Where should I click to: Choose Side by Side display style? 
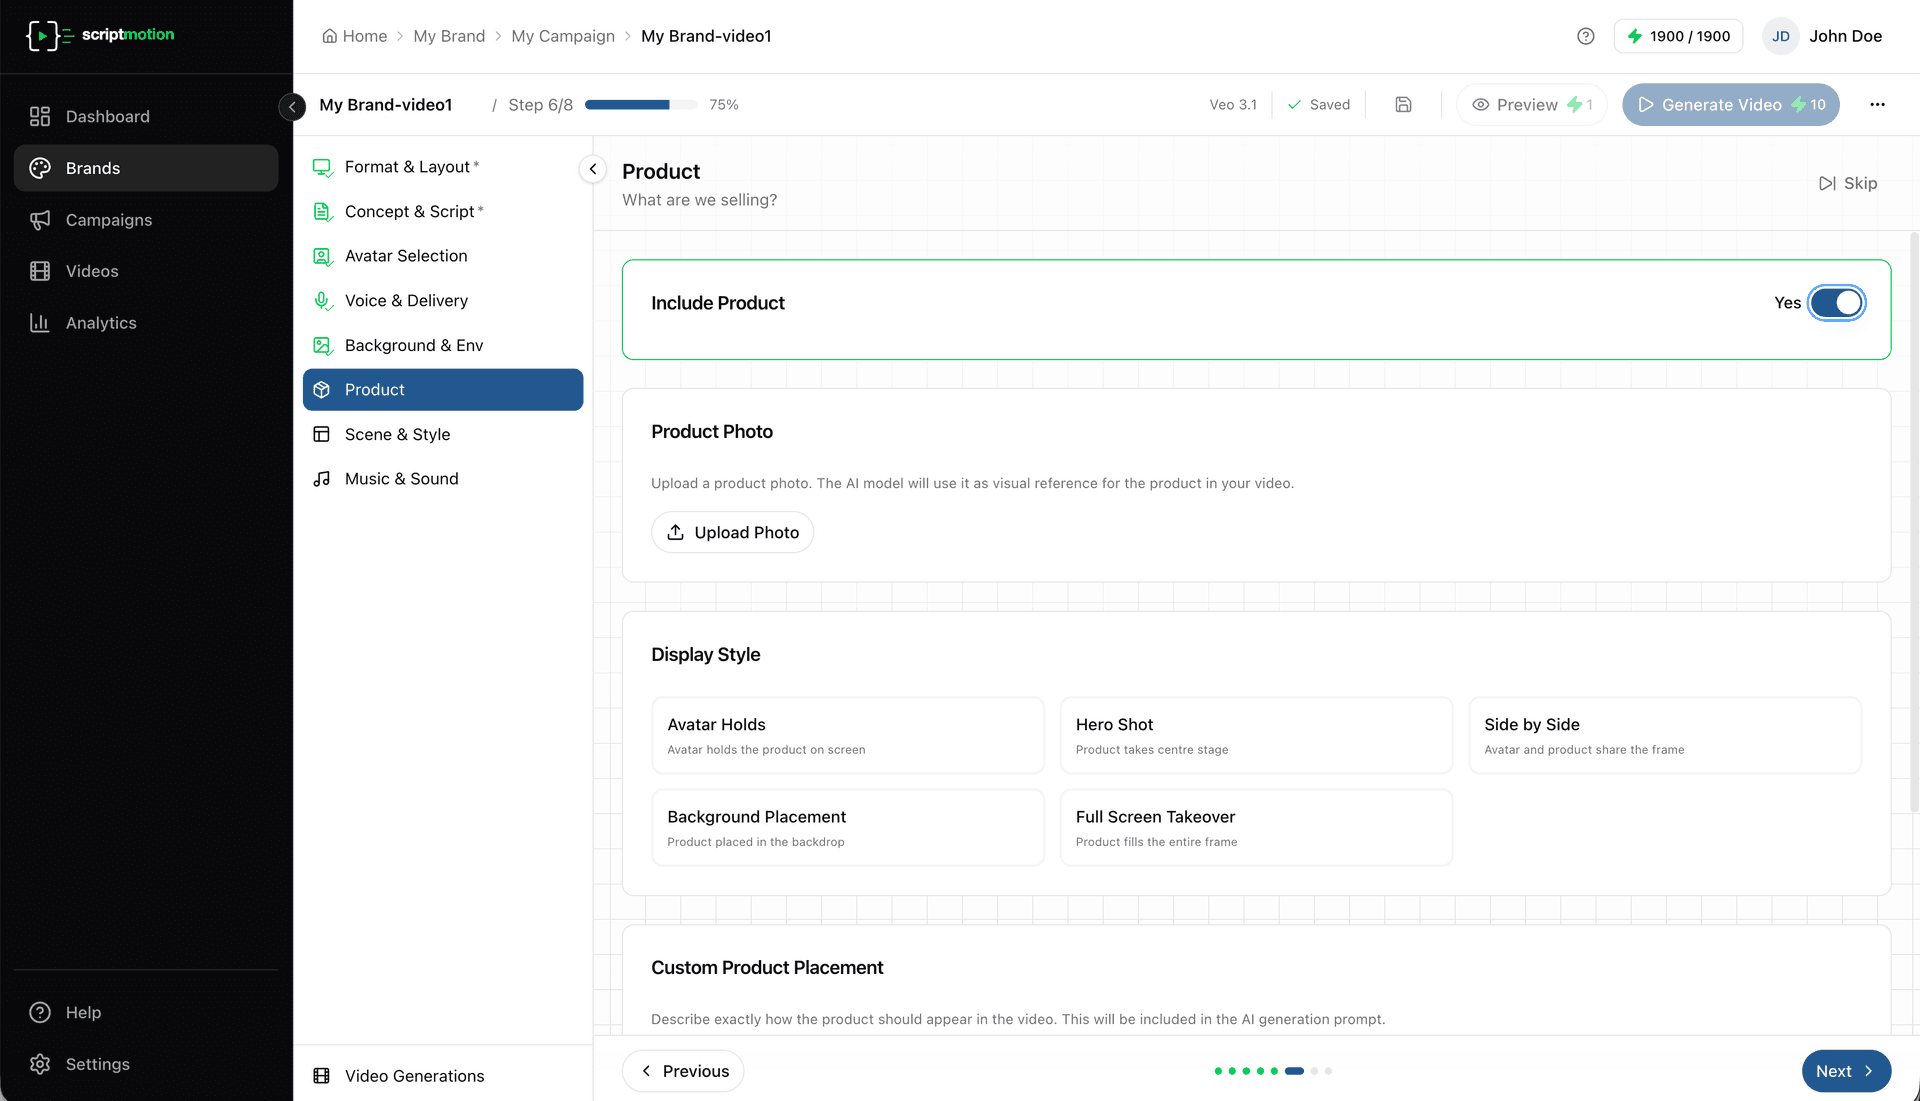pos(1664,735)
